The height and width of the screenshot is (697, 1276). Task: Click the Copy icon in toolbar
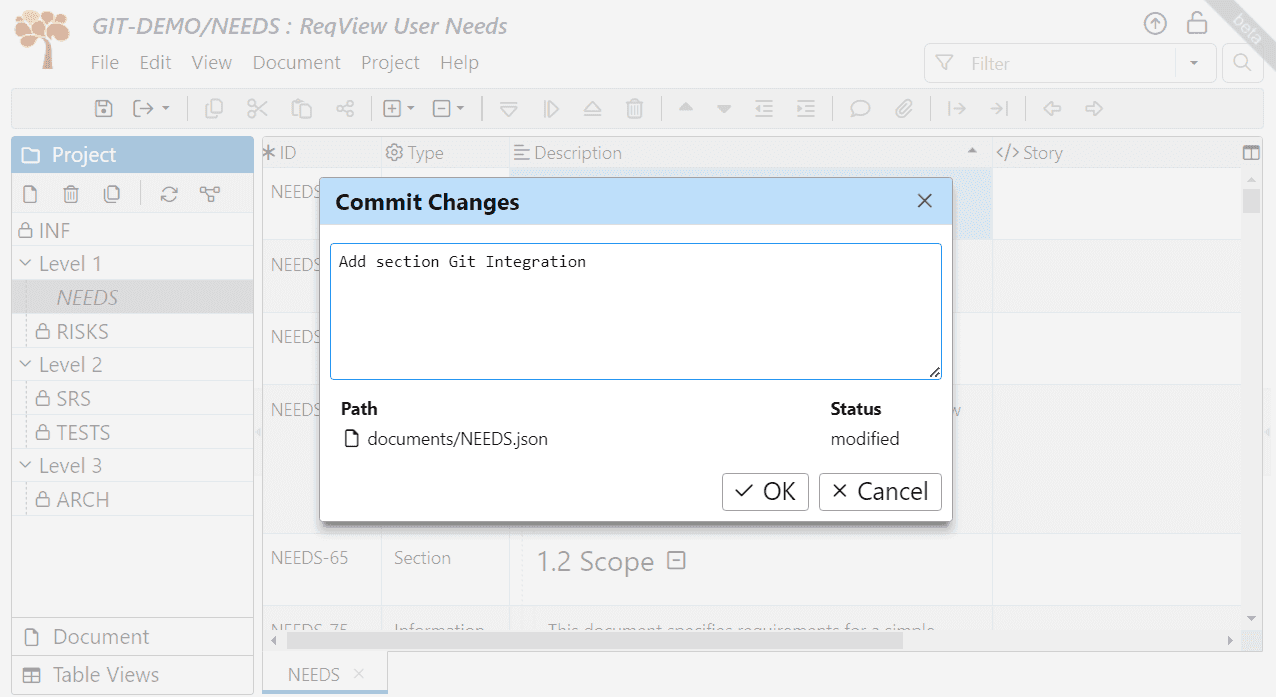[213, 108]
